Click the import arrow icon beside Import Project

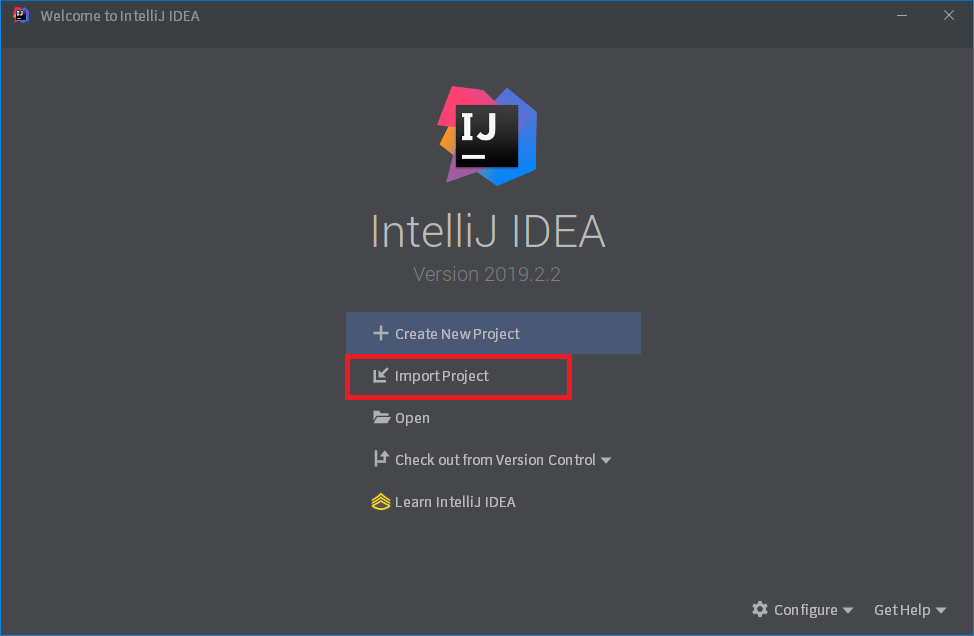point(380,376)
